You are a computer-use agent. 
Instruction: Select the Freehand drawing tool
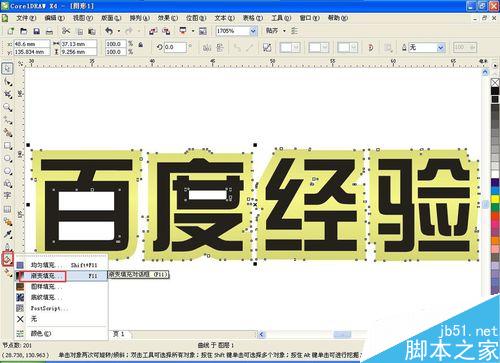coord(8,120)
